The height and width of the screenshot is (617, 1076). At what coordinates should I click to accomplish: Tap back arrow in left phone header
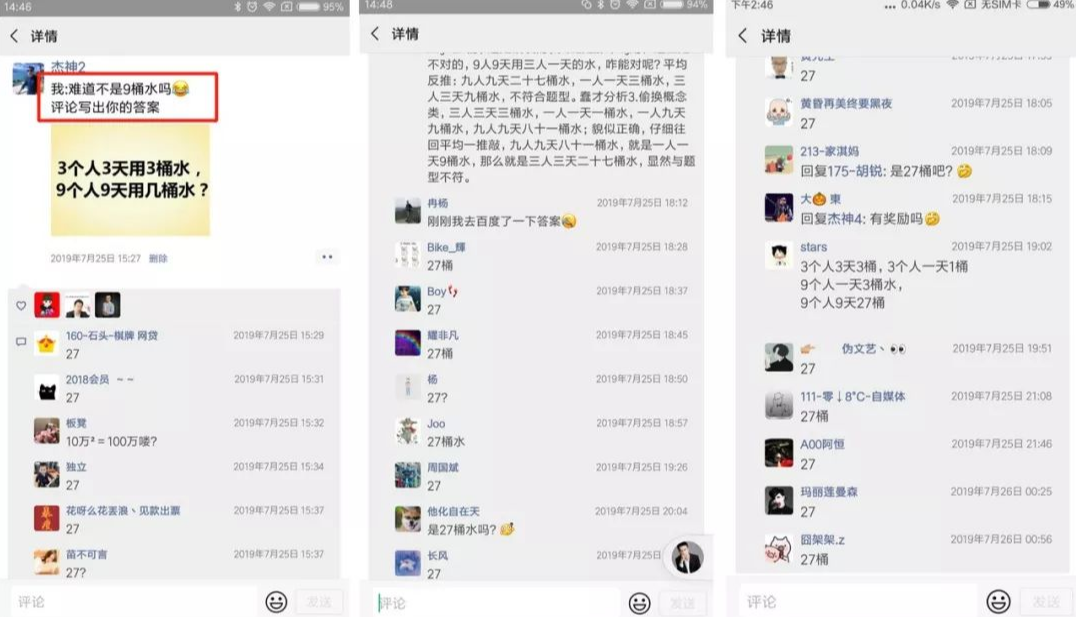pos(14,36)
